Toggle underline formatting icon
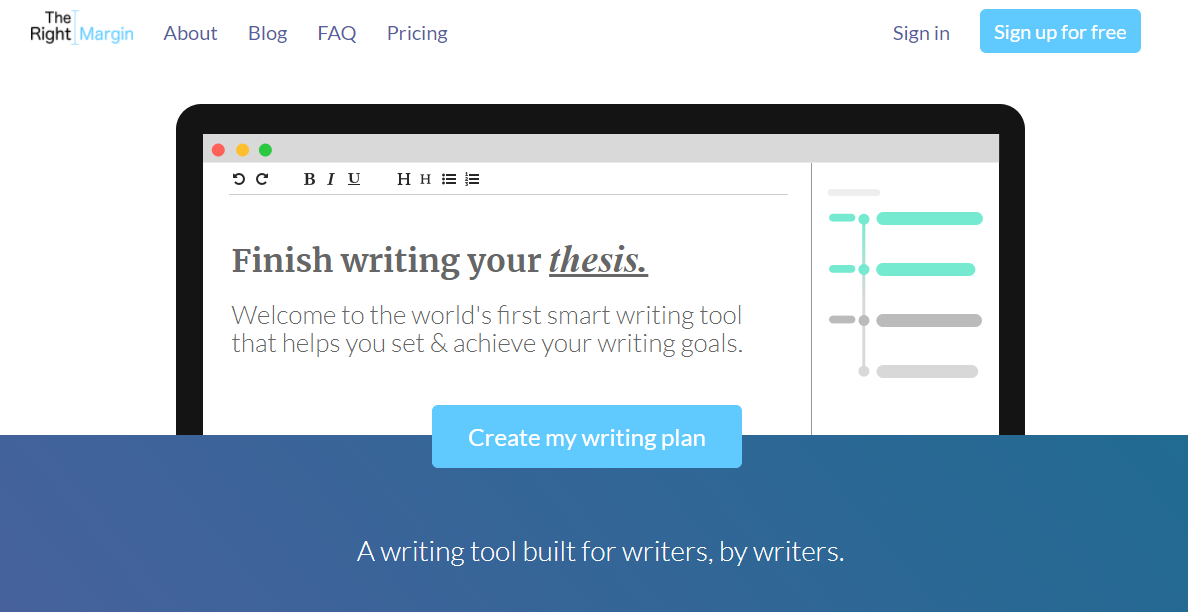The image size is (1188, 612). (x=354, y=180)
